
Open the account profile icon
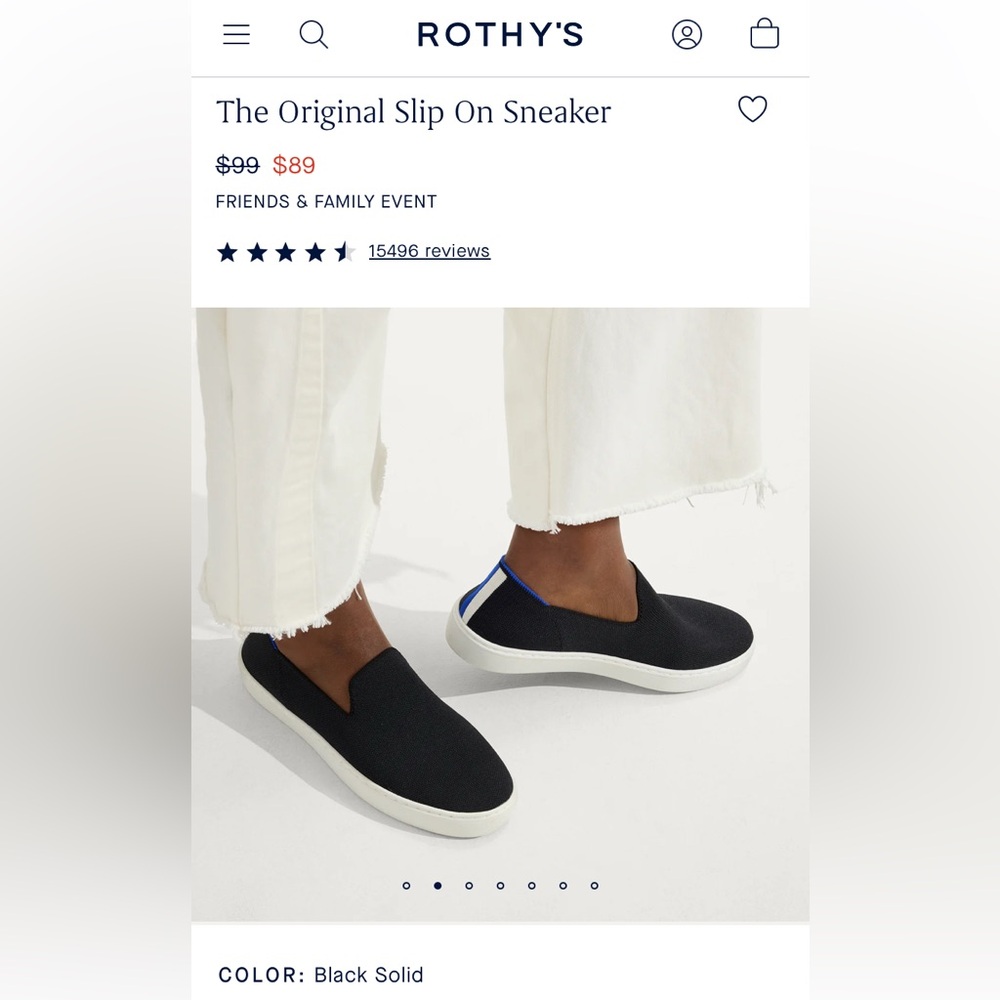(x=687, y=34)
